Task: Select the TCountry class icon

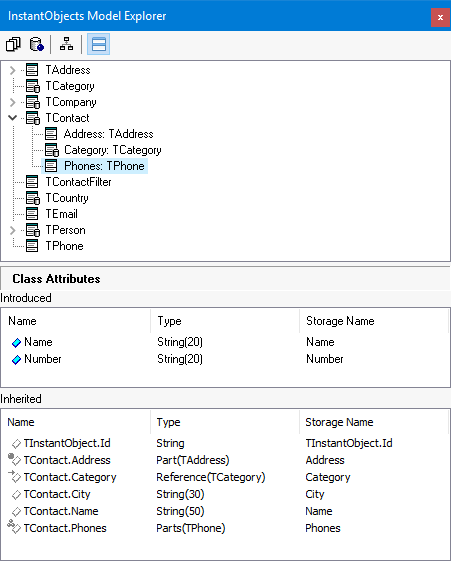Action: point(33,198)
